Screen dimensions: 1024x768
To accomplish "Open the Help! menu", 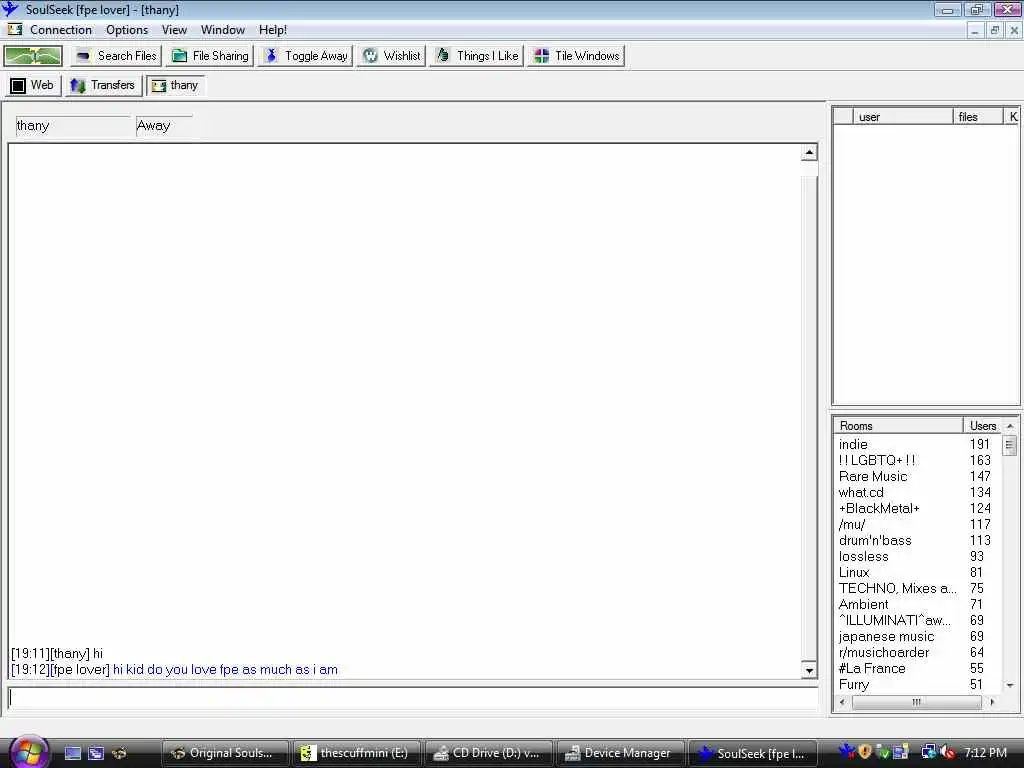I will coord(273,30).
